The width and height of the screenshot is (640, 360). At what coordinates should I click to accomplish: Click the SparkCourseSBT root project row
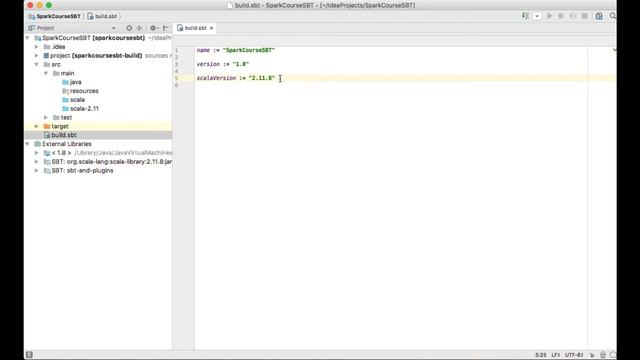coord(98,38)
